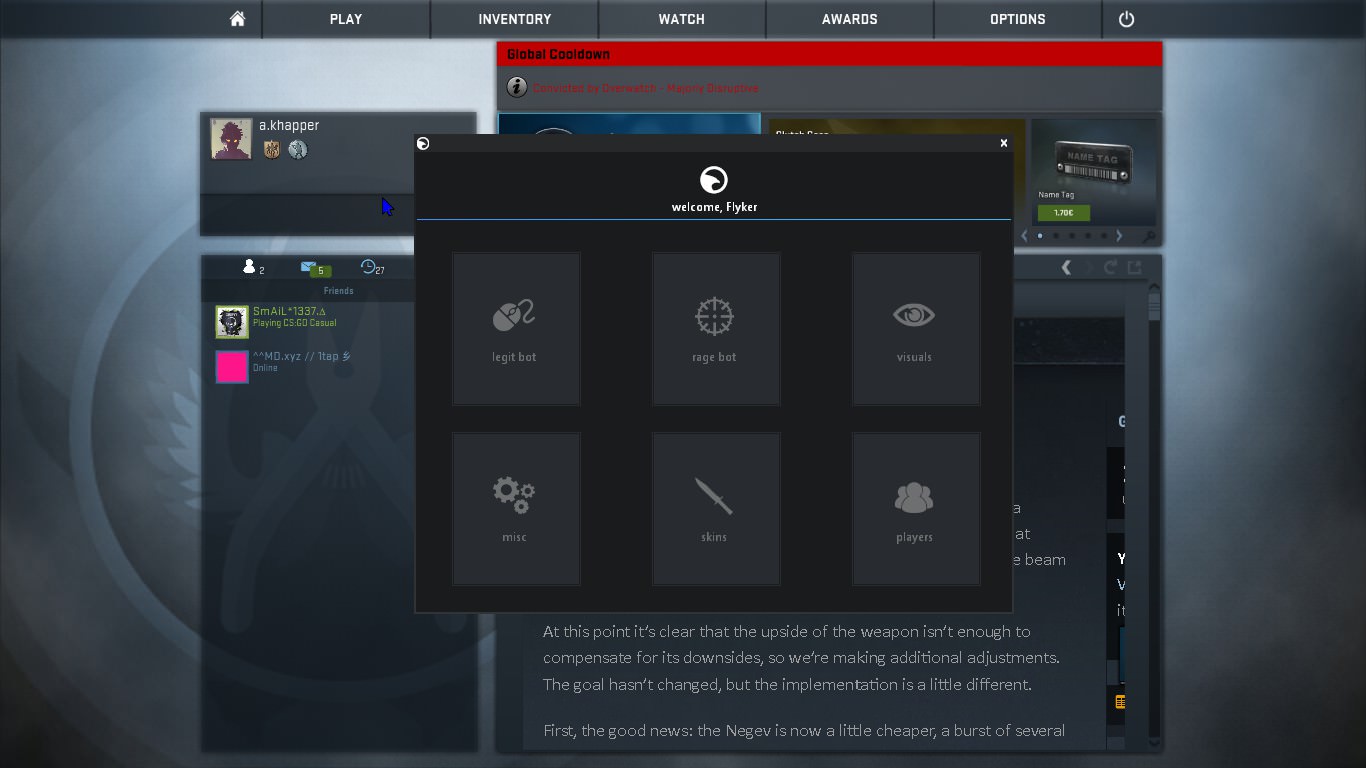Buy the Name Tag for 1.70€
This screenshot has height=768, width=1366.
click(1063, 213)
